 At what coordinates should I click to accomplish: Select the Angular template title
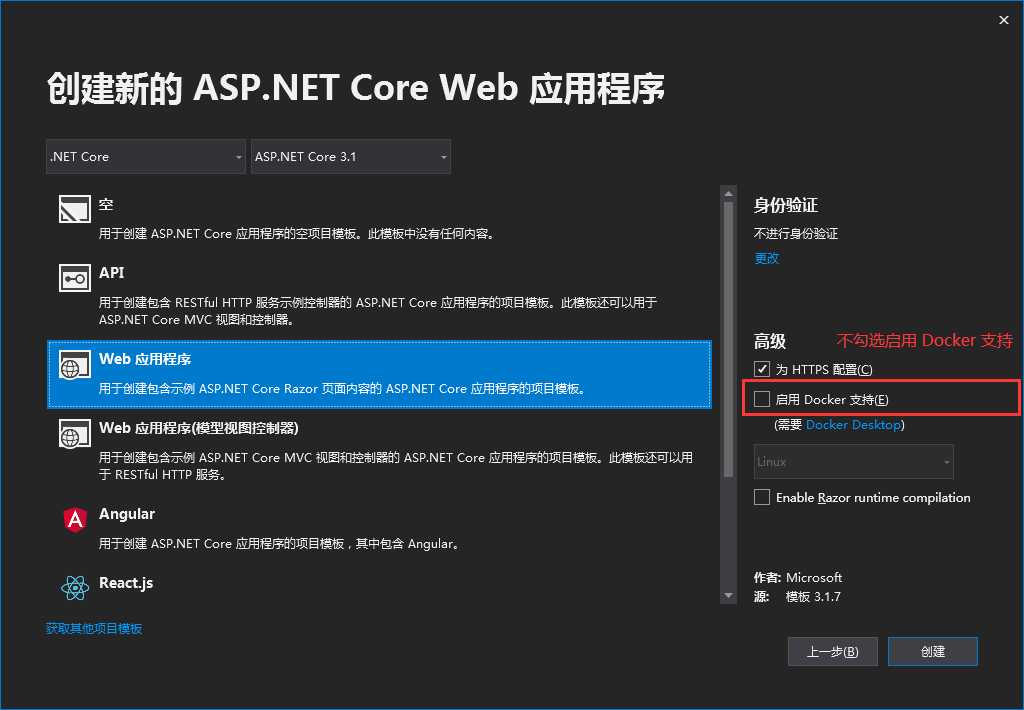pyautogui.click(x=127, y=514)
